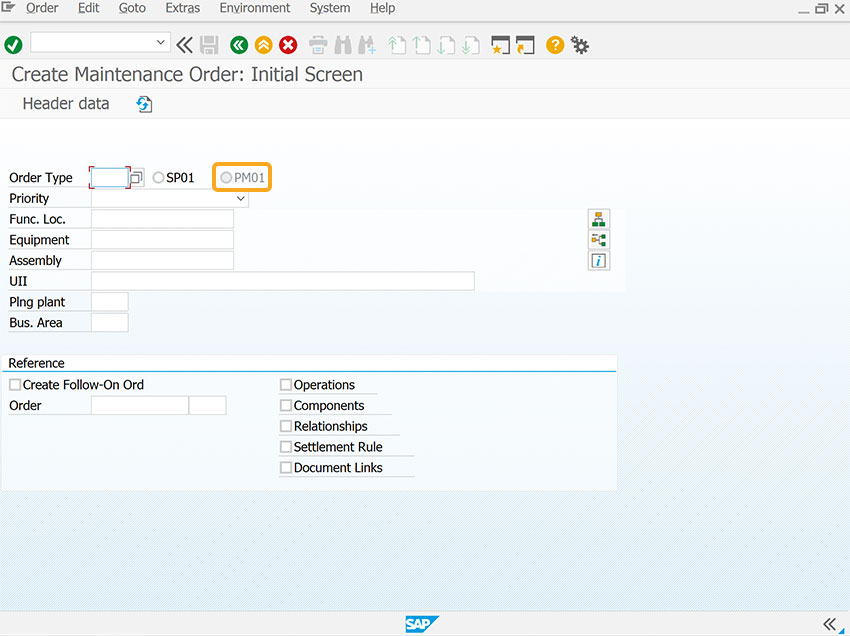Open the Help menu
The image size is (850, 636).
(382, 8)
